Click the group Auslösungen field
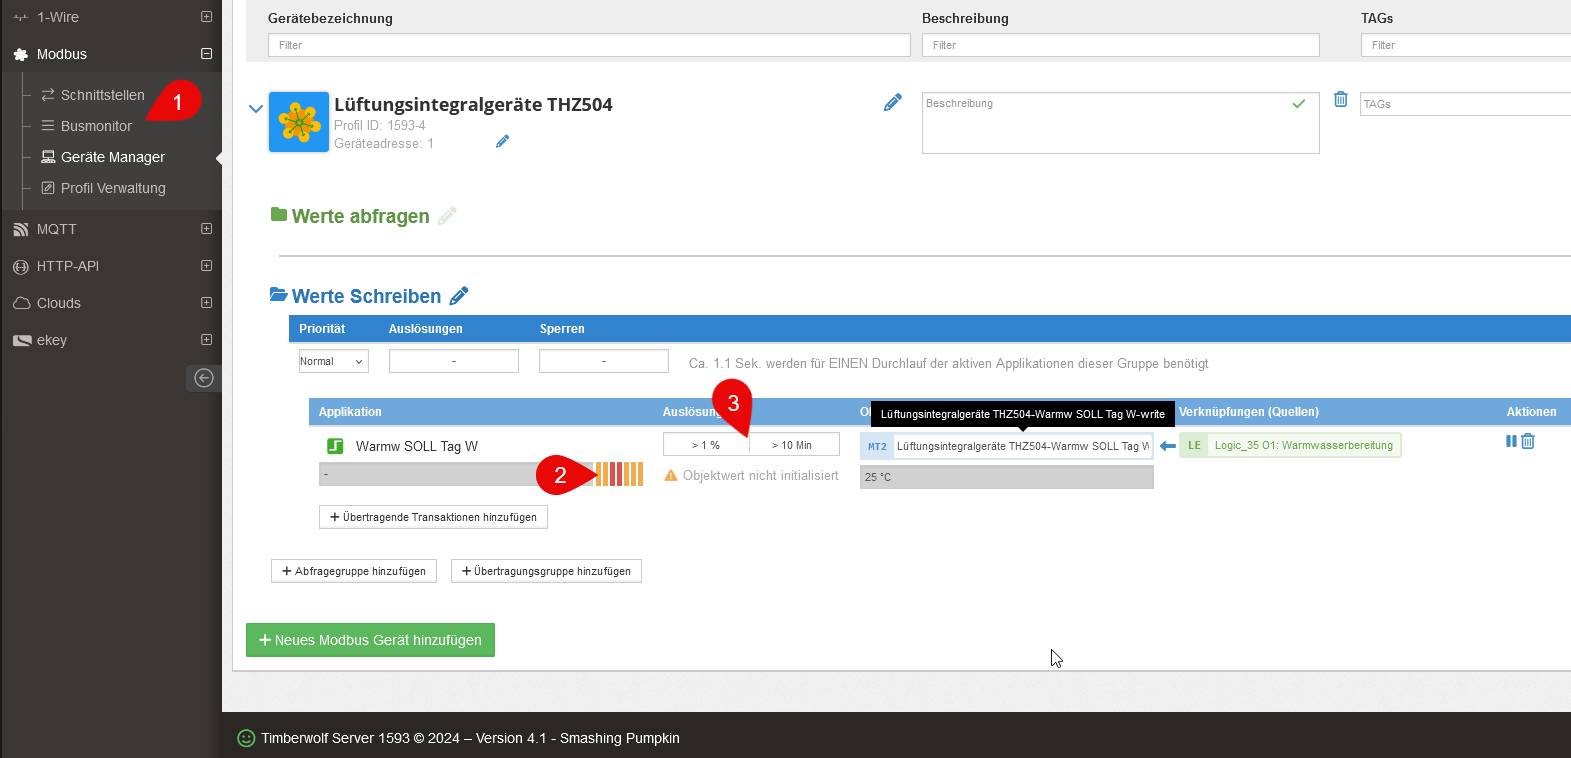This screenshot has height=758, width=1571. [x=454, y=361]
